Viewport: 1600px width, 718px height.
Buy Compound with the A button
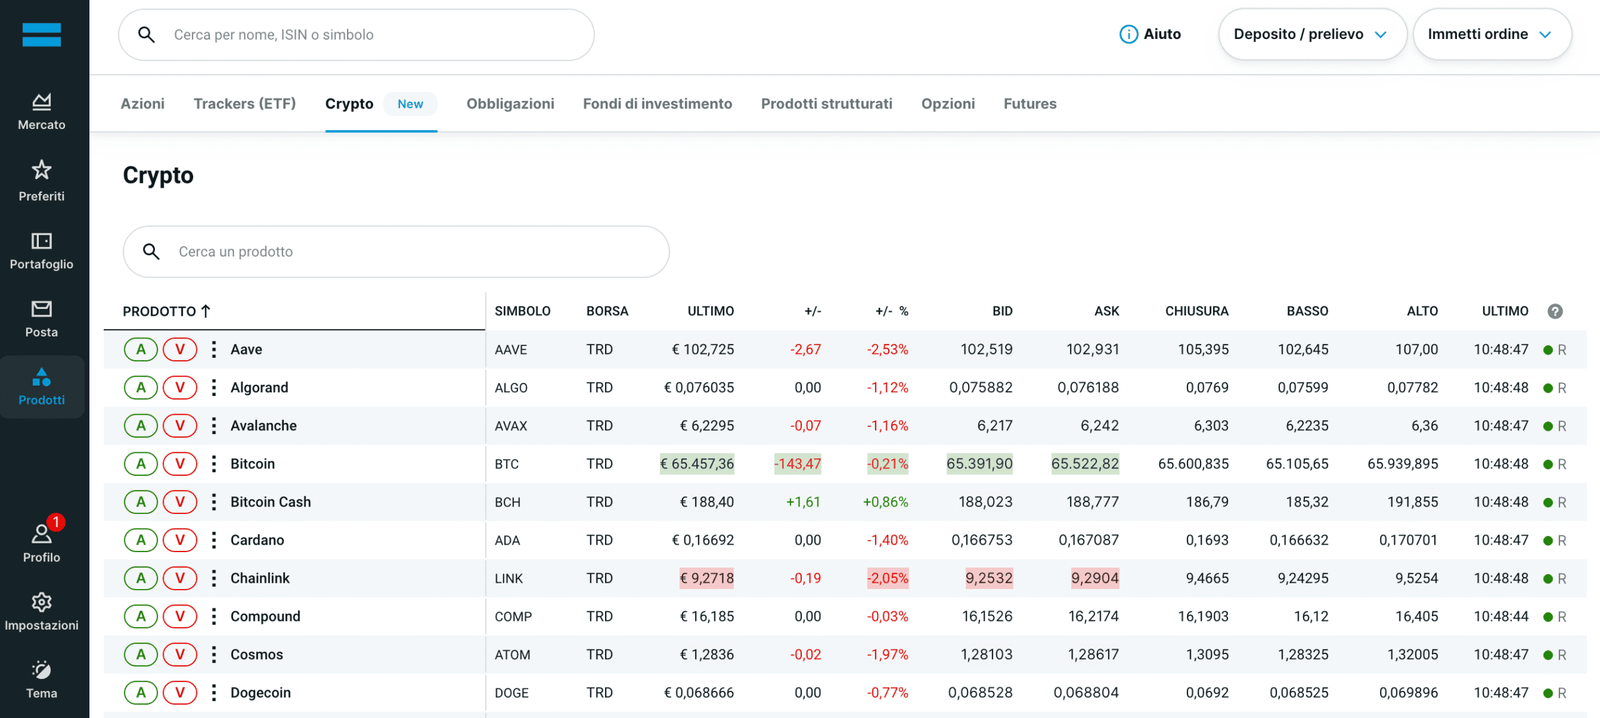click(x=141, y=616)
